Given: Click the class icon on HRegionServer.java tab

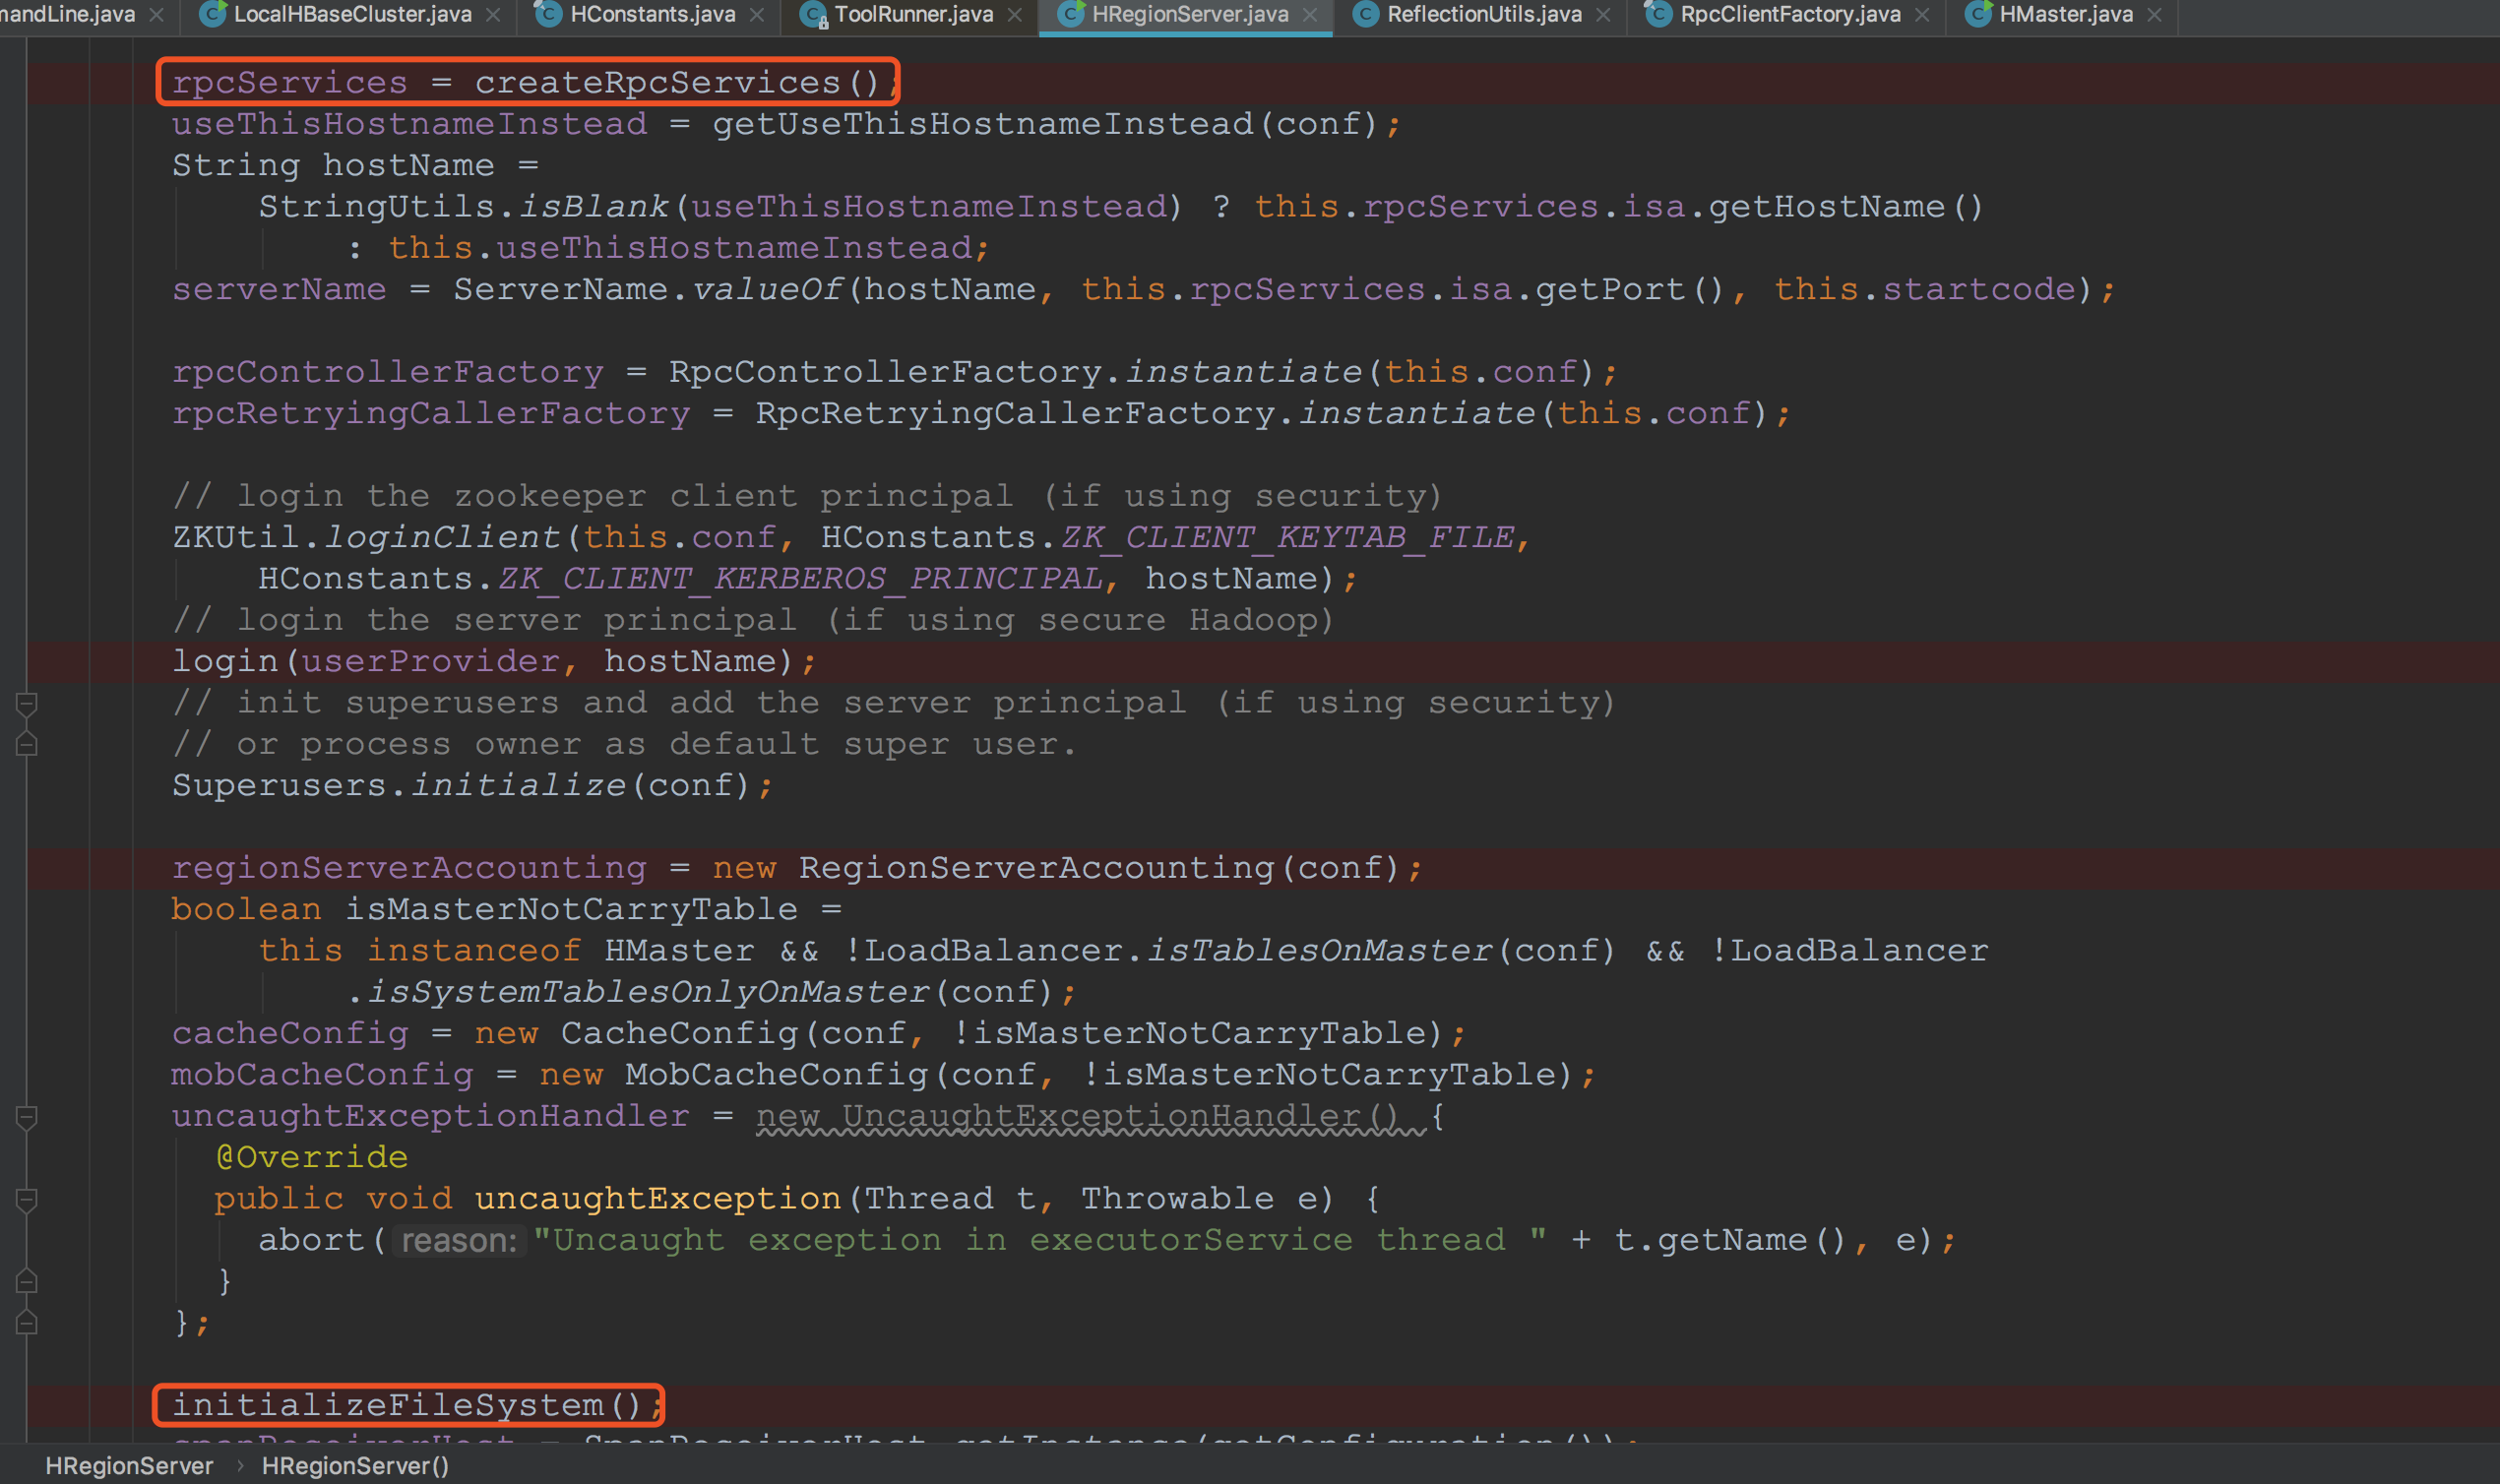Looking at the screenshot, I should (x=1070, y=14).
